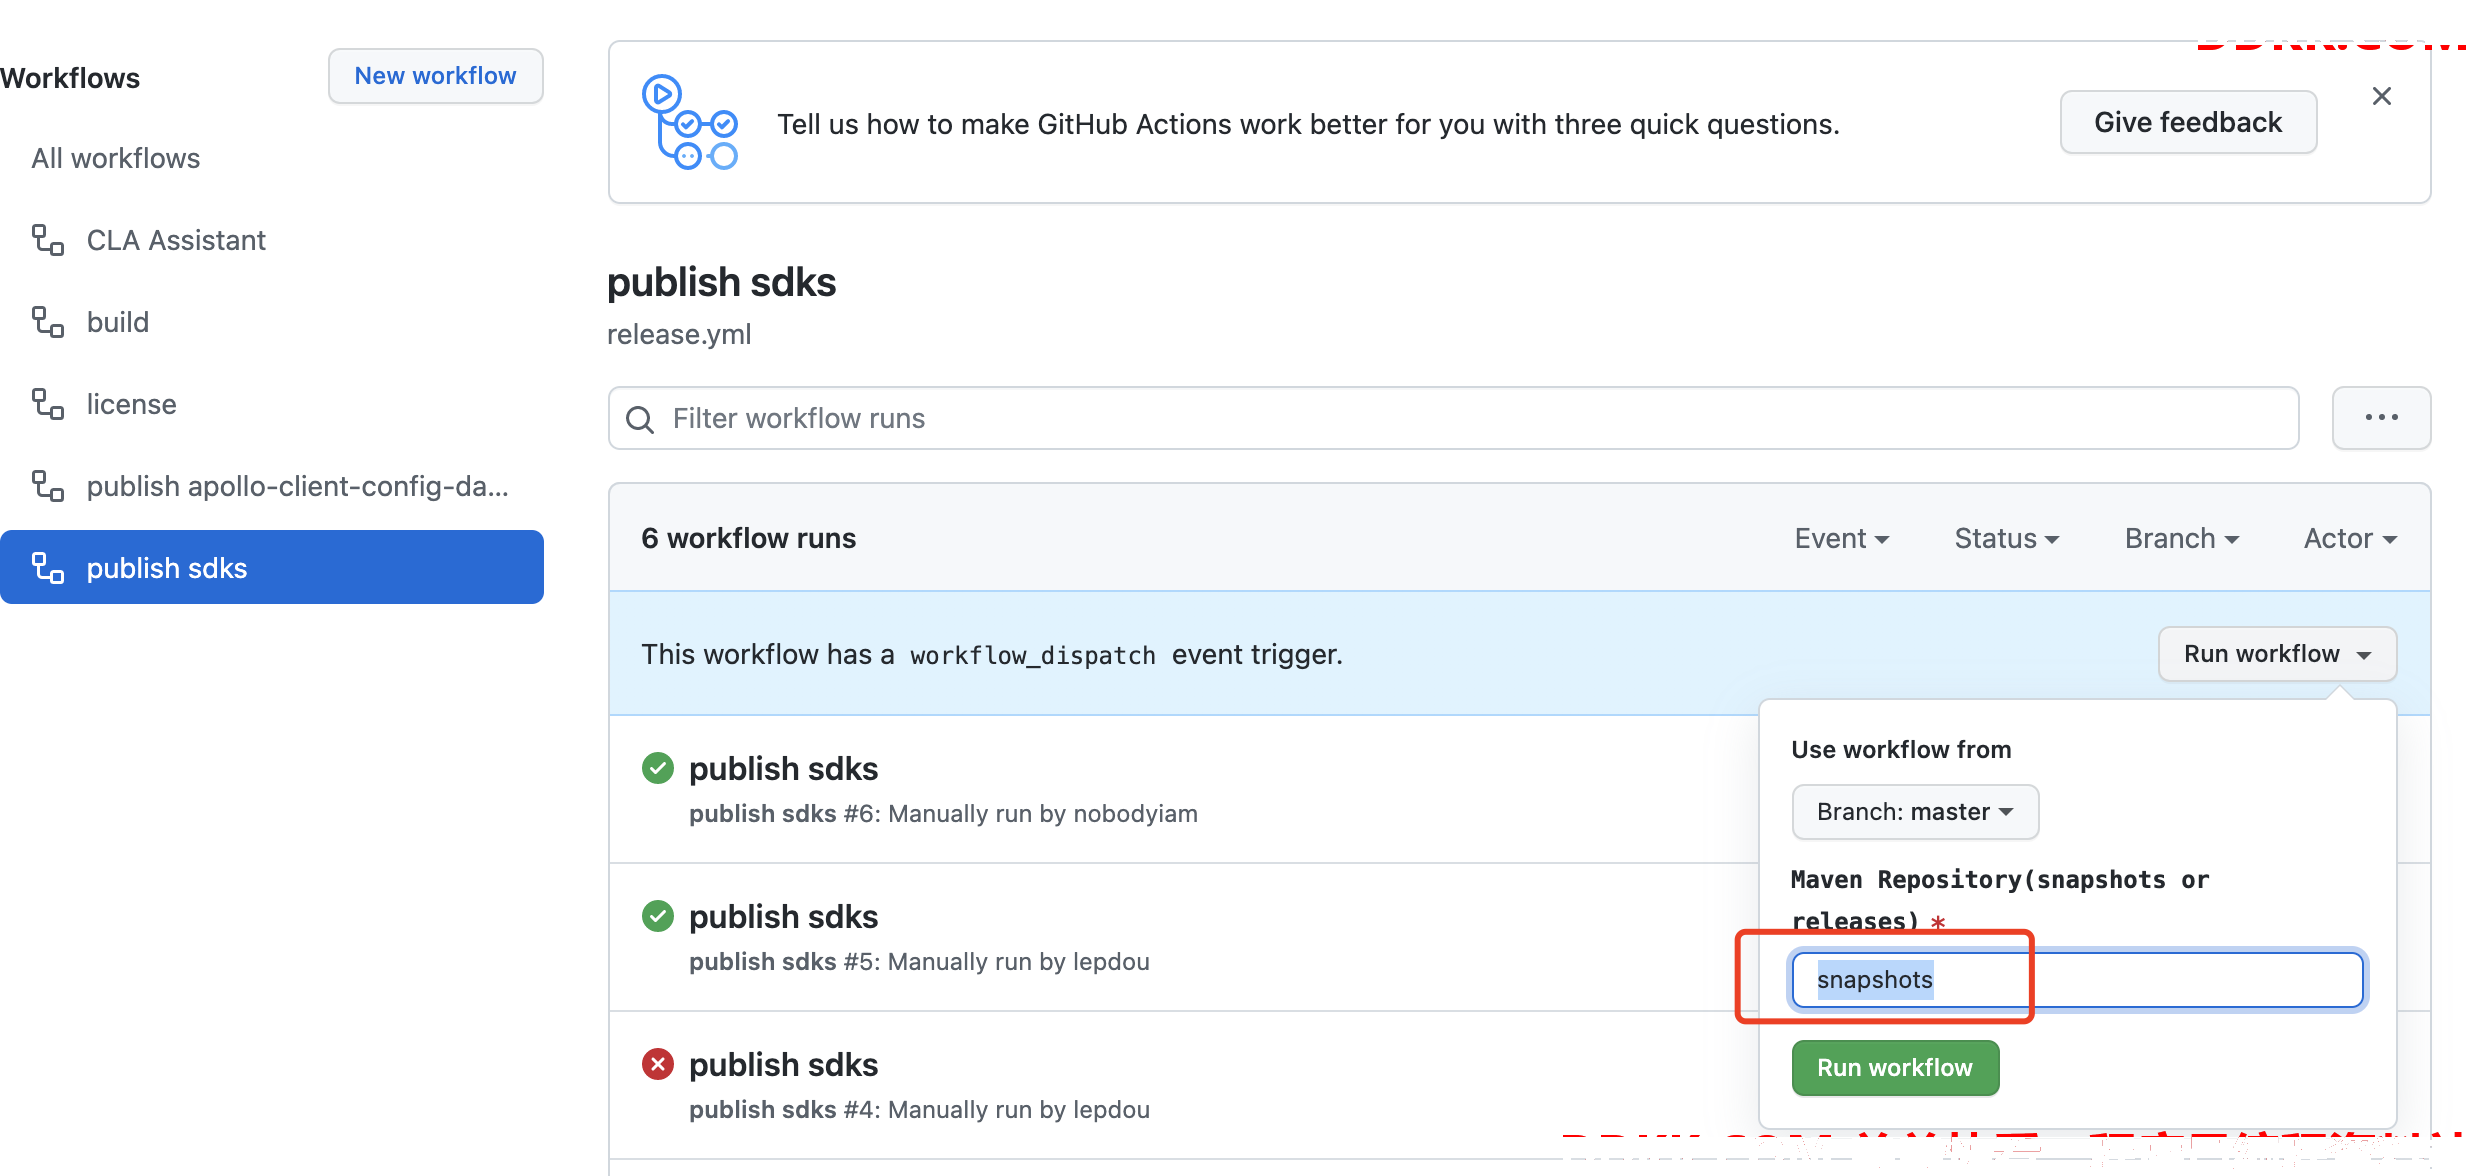This screenshot has height=1176, width=2472.
Task: Click the green Run workflow button
Action: click(x=1895, y=1068)
